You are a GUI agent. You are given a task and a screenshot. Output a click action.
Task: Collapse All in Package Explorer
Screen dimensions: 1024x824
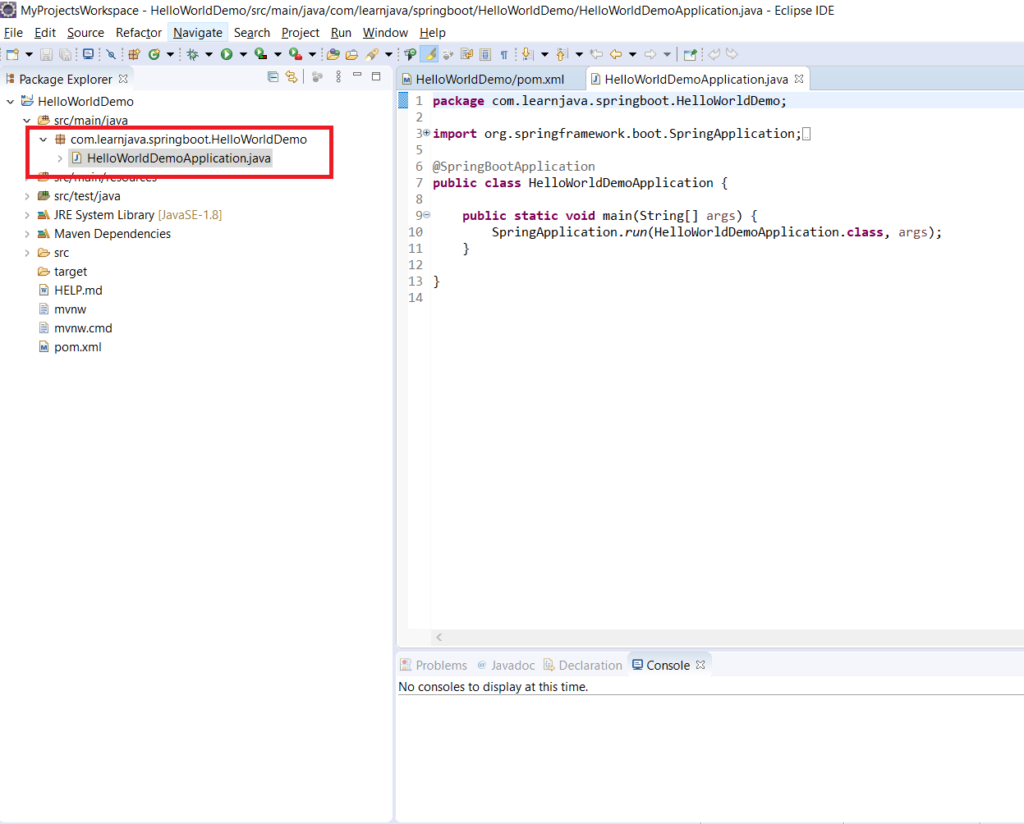[273, 78]
